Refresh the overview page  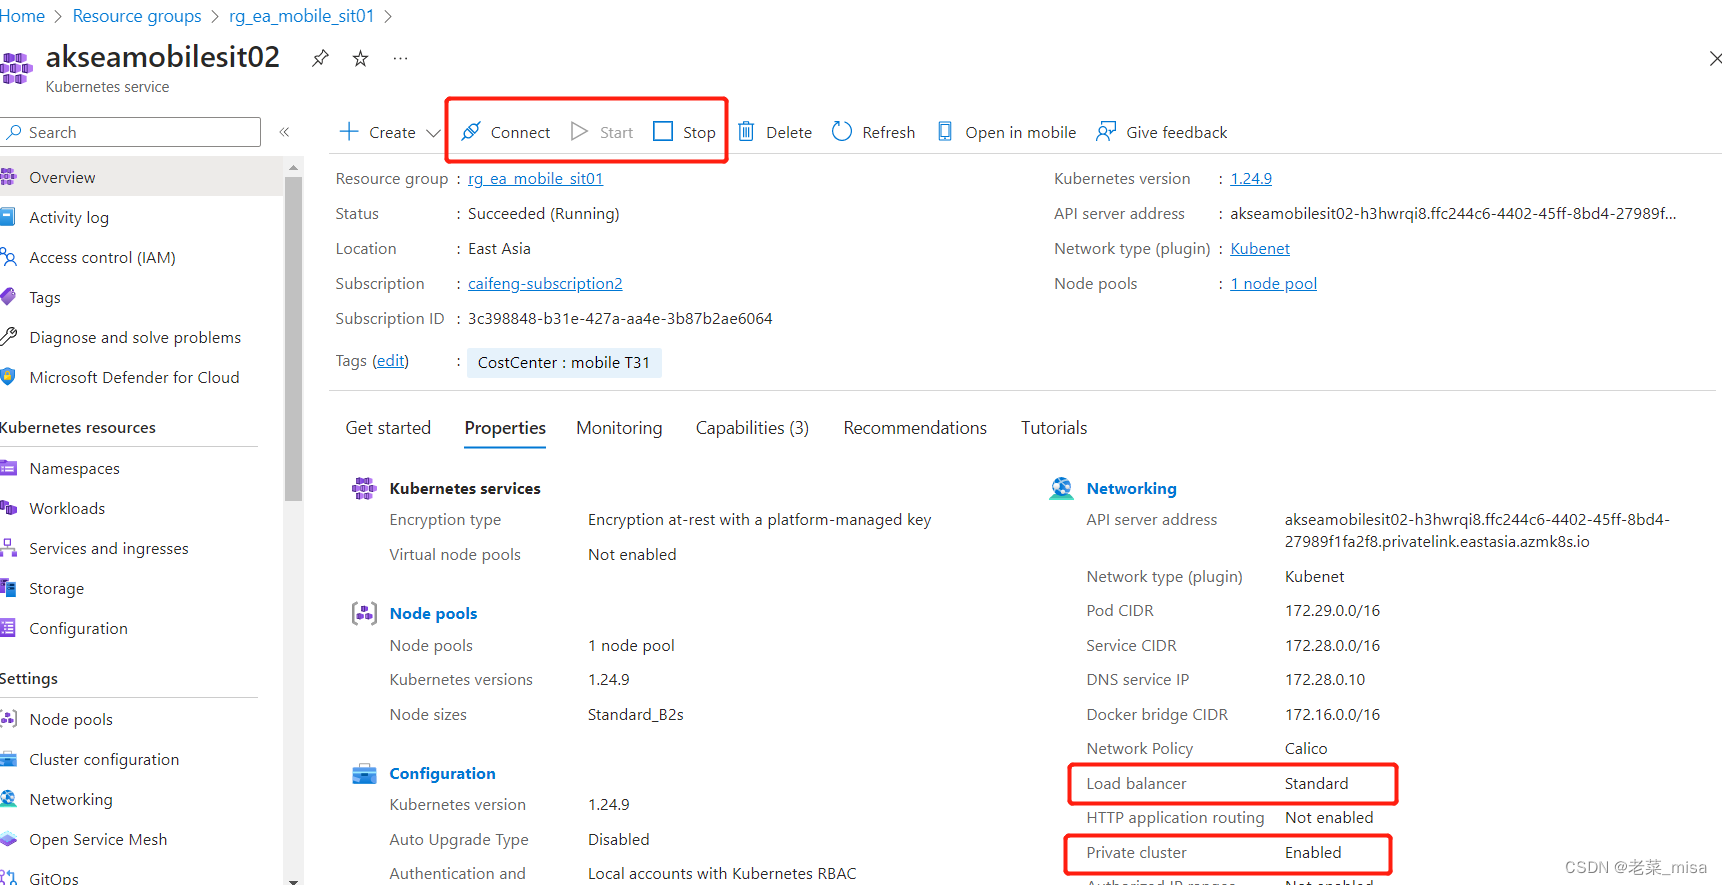pyautogui.click(x=873, y=132)
